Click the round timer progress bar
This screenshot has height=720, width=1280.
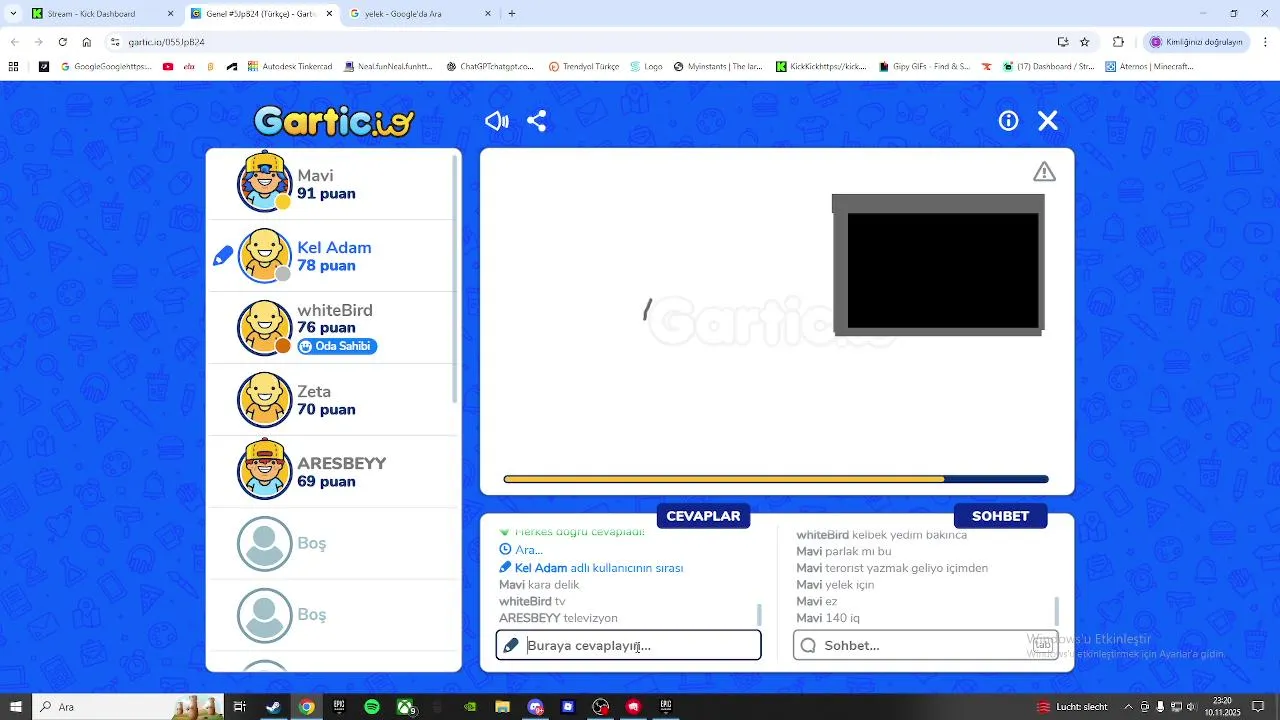776,479
